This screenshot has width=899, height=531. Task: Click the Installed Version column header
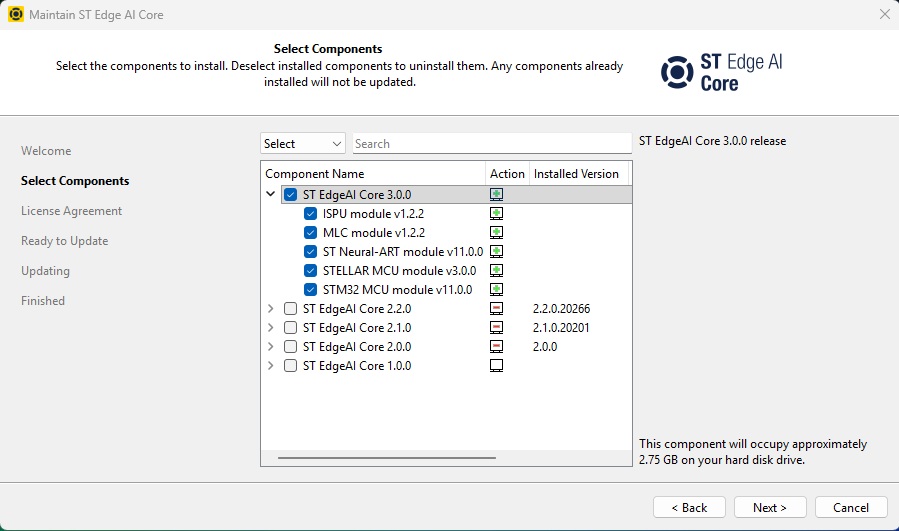[x=579, y=174]
